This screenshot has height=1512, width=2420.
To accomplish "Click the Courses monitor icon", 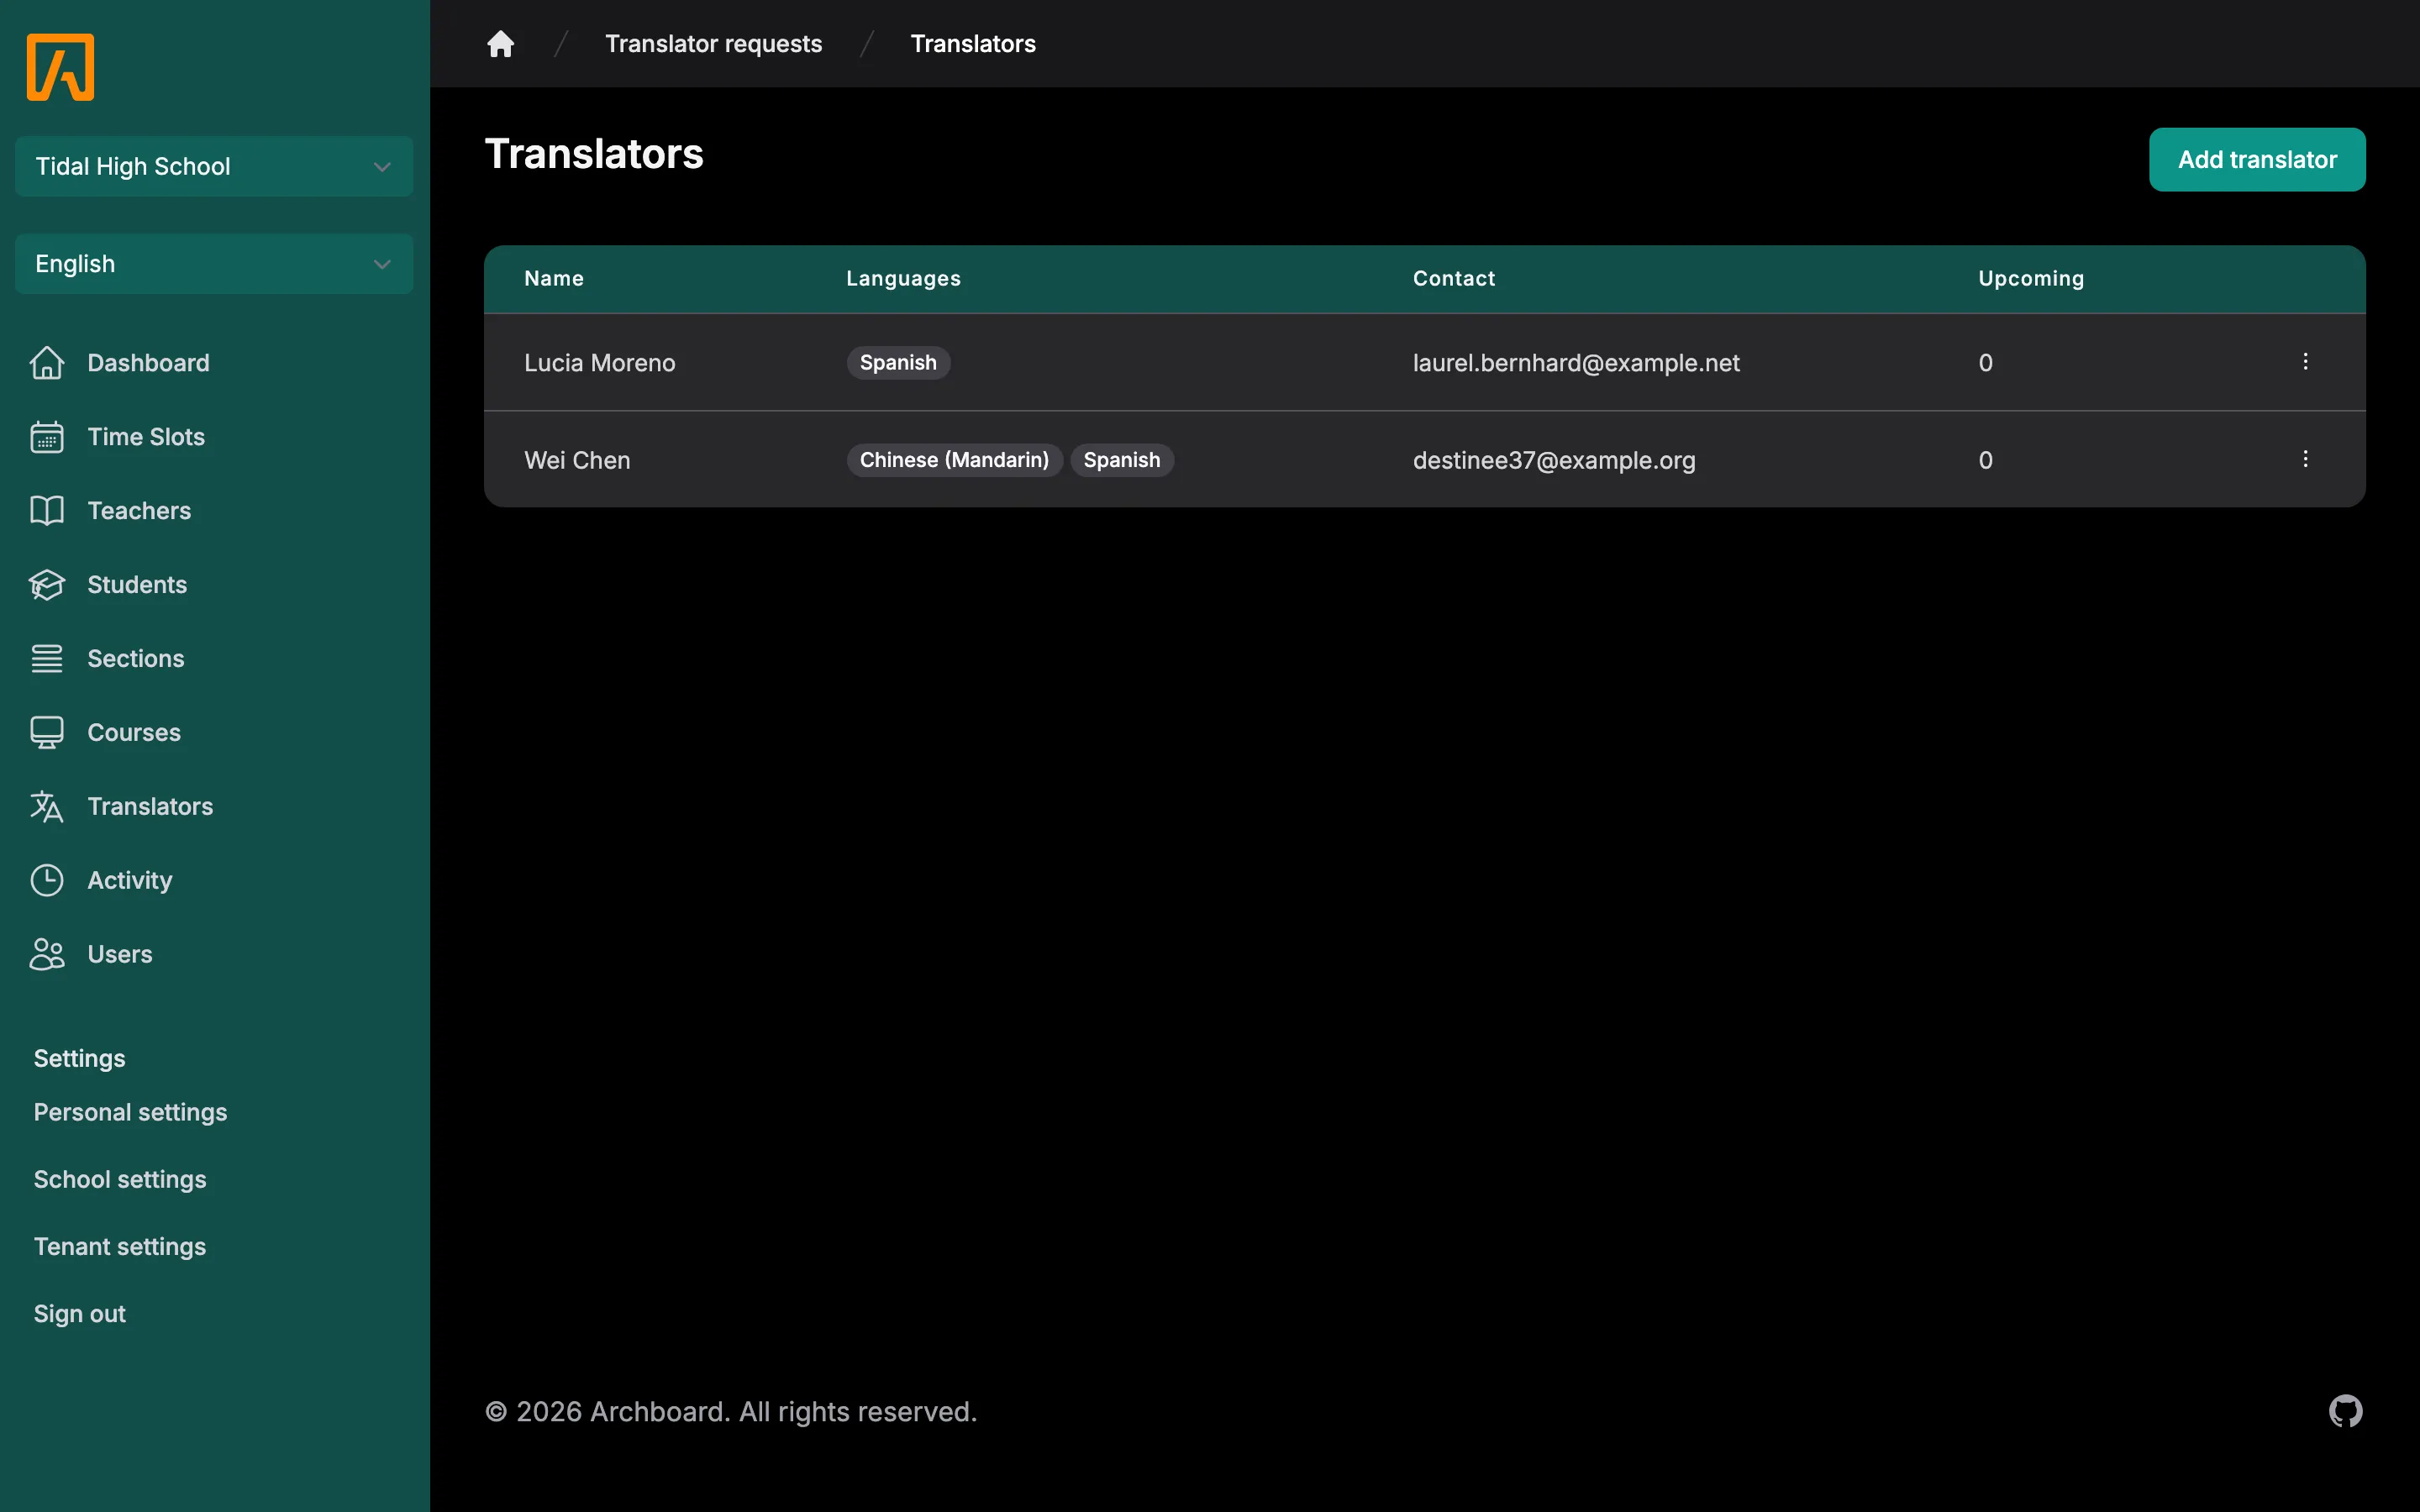I will pyautogui.click(x=47, y=733).
